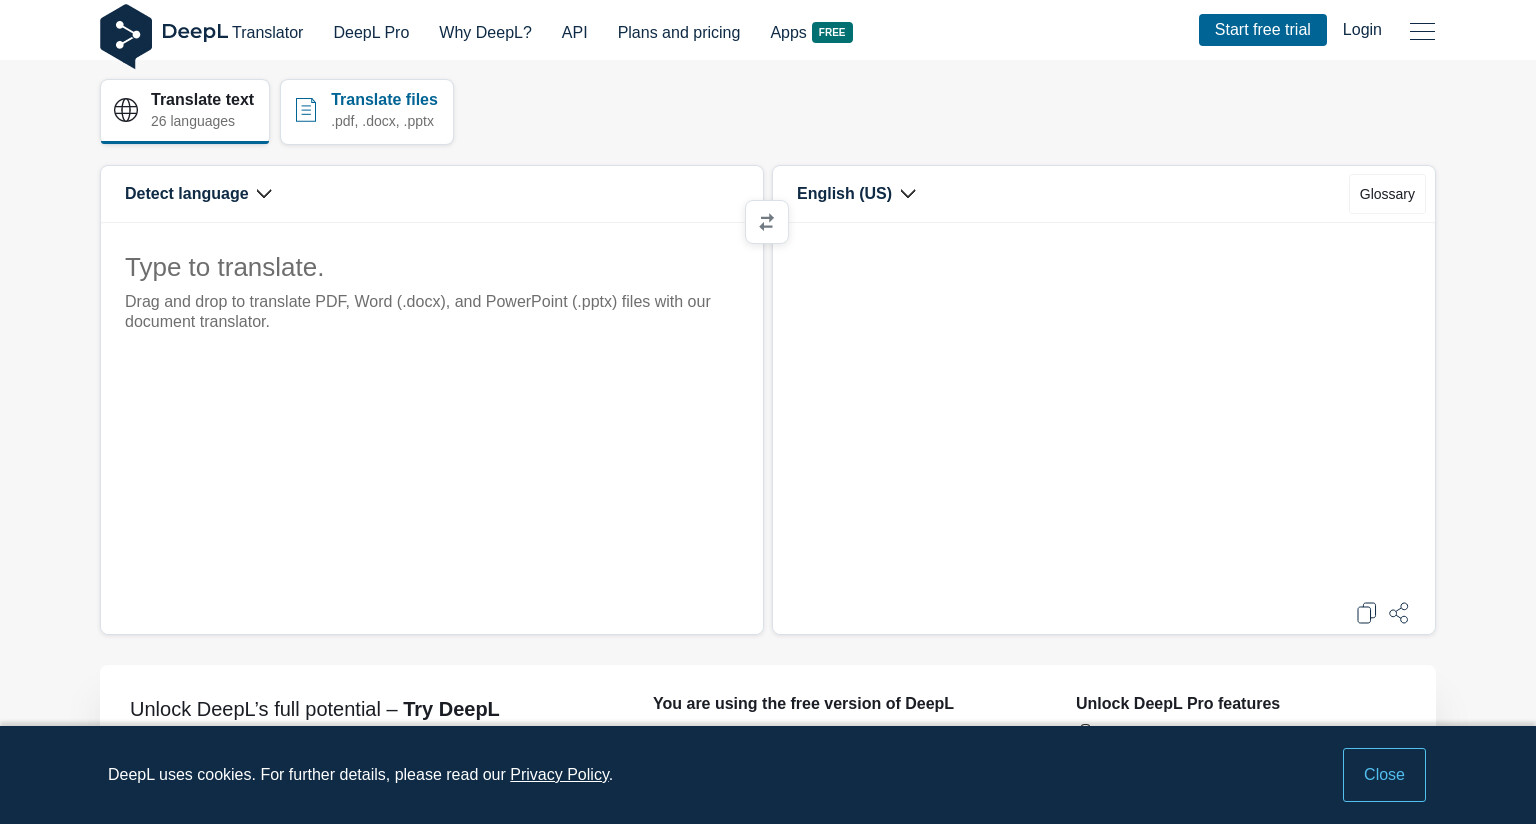
Task: Close the cookie banner
Action: coord(1384,775)
